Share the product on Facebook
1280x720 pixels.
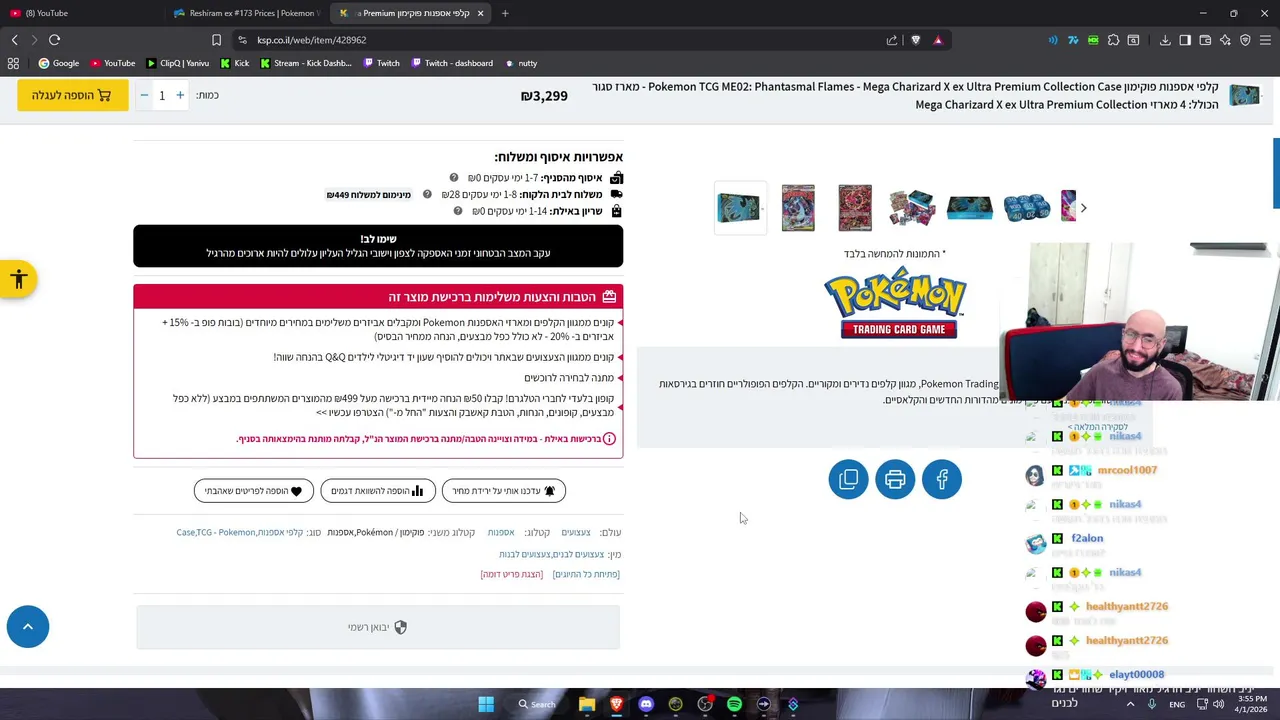pos(941,480)
